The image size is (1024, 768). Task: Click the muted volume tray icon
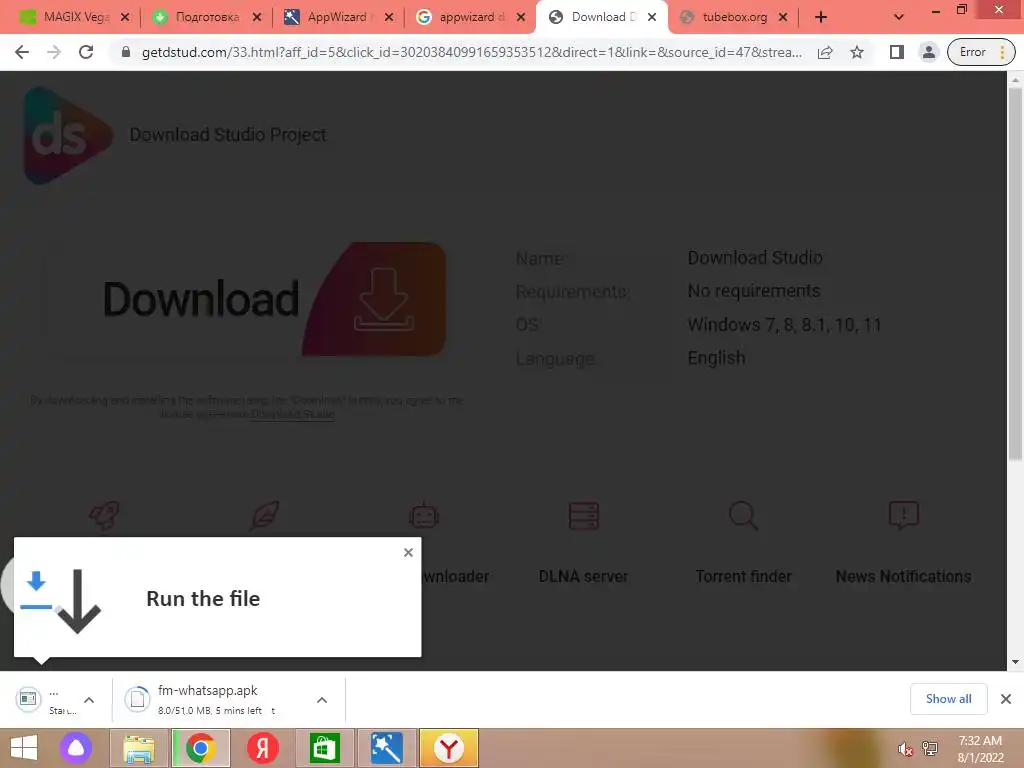pyautogui.click(x=904, y=749)
